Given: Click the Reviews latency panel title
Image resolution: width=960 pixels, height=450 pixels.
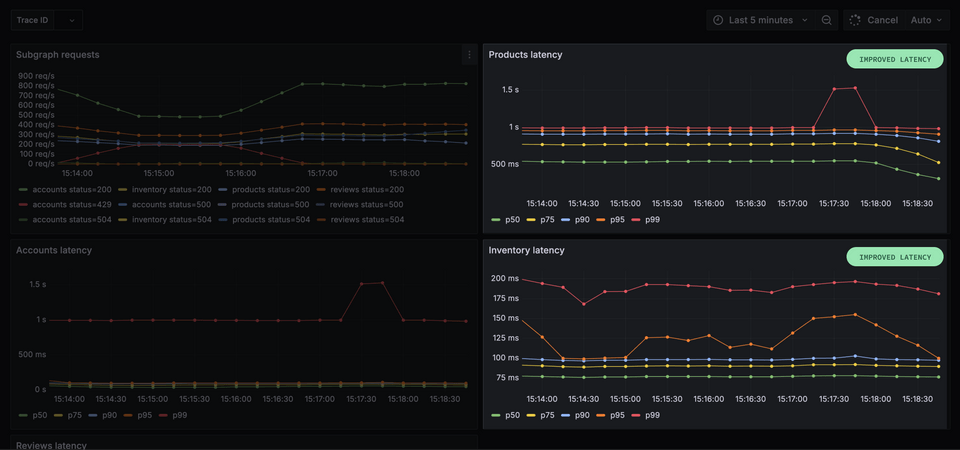Looking at the screenshot, I should [x=51, y=445].
